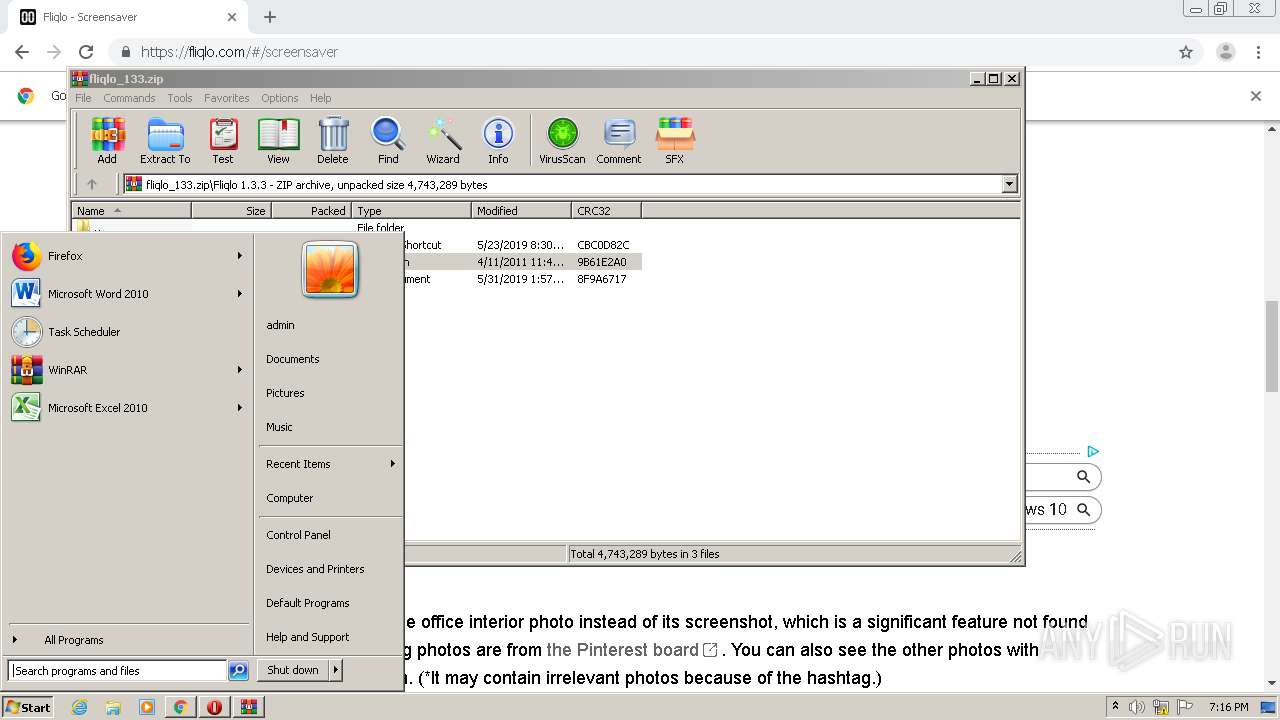Click the Test archive icon
1280x720 pixels.
[223, 140]
